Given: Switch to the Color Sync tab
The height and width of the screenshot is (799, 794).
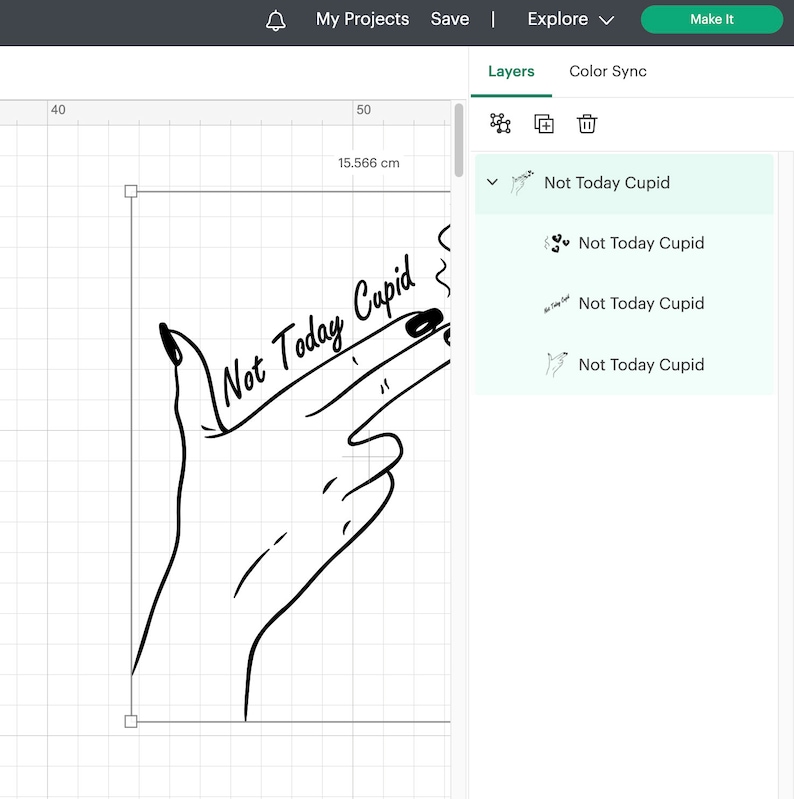Looking at the screenshot, I should (608, 72).
